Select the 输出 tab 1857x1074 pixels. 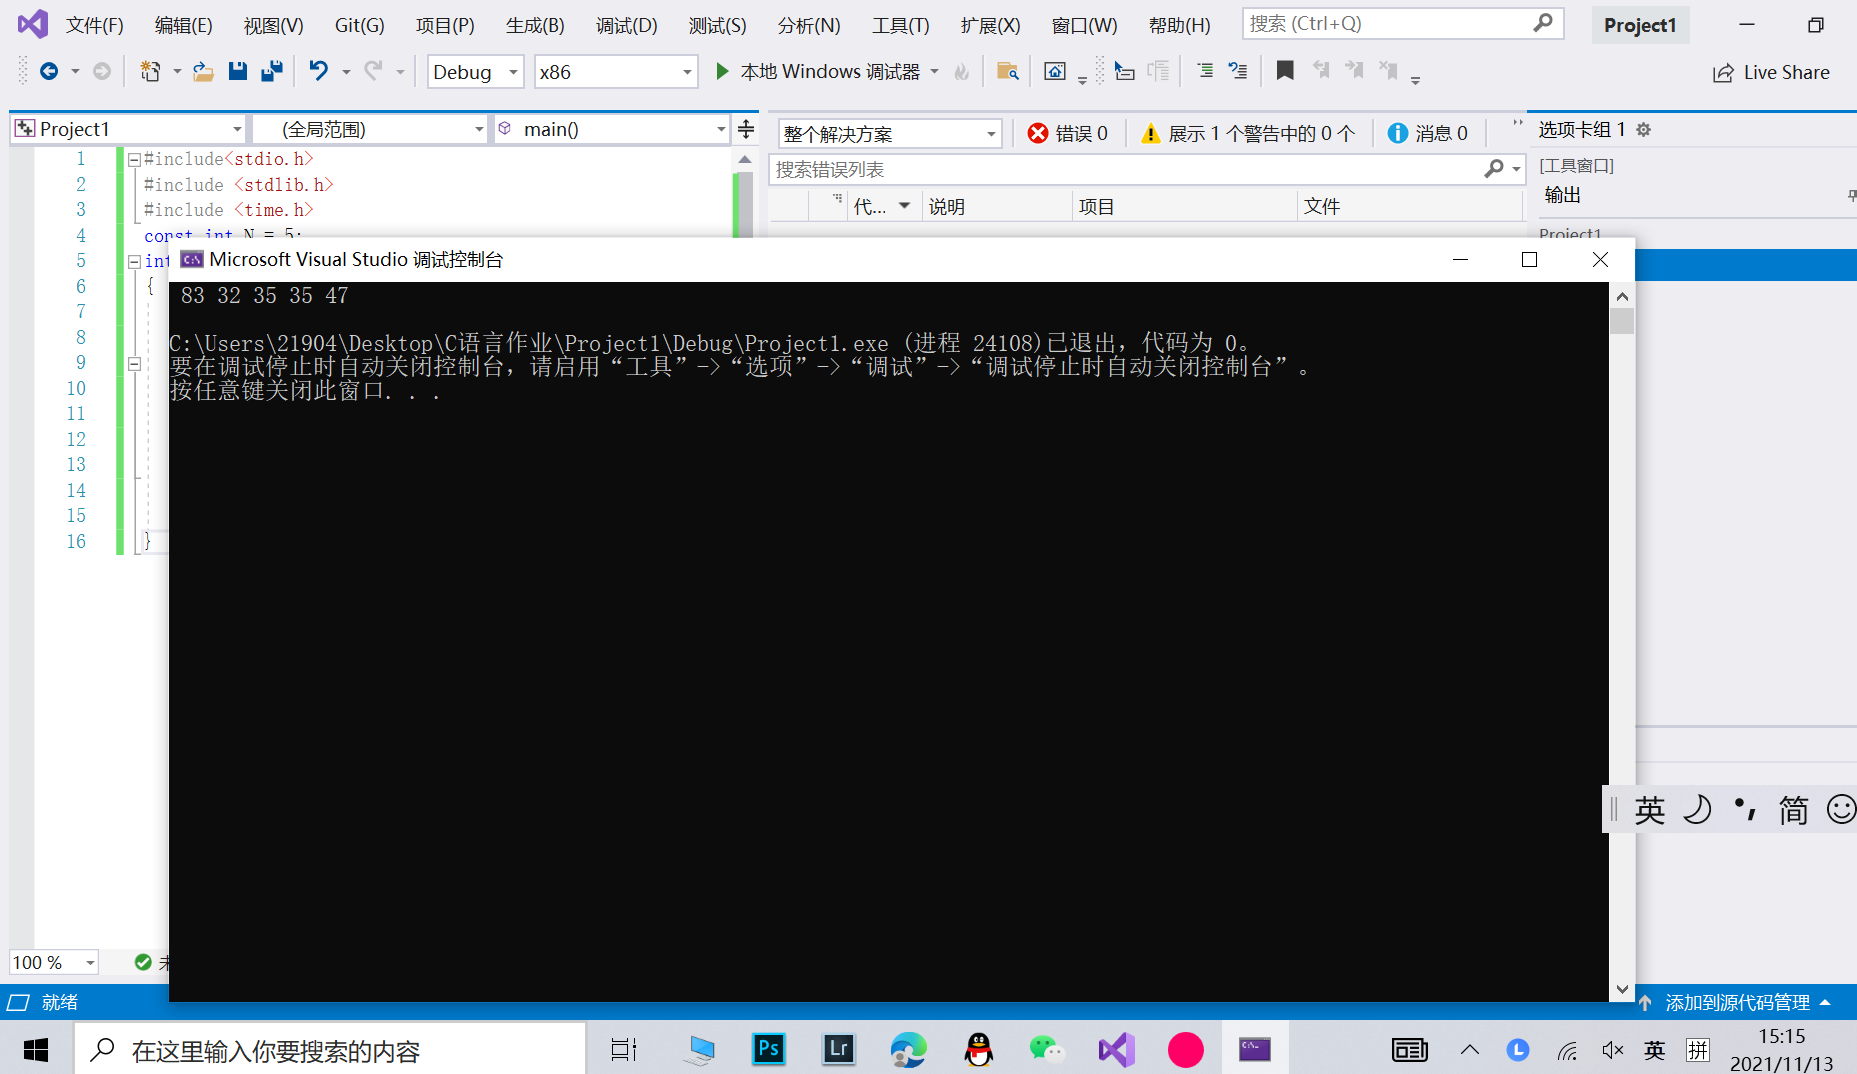coord(1562,195)
